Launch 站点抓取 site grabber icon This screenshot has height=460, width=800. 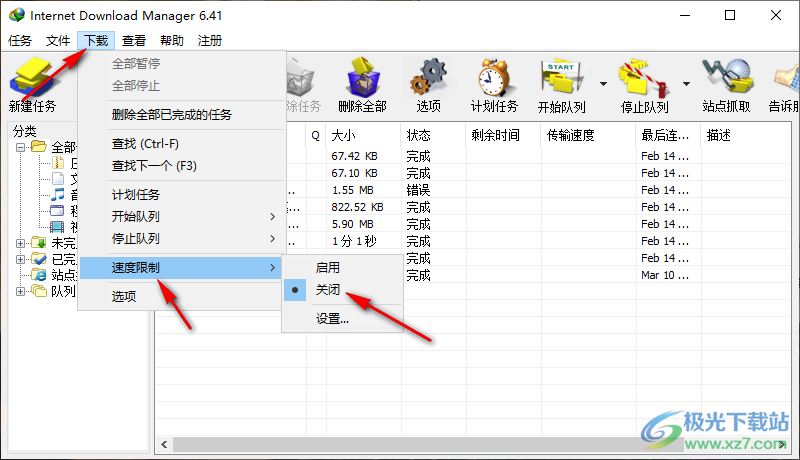click(727, 76)
